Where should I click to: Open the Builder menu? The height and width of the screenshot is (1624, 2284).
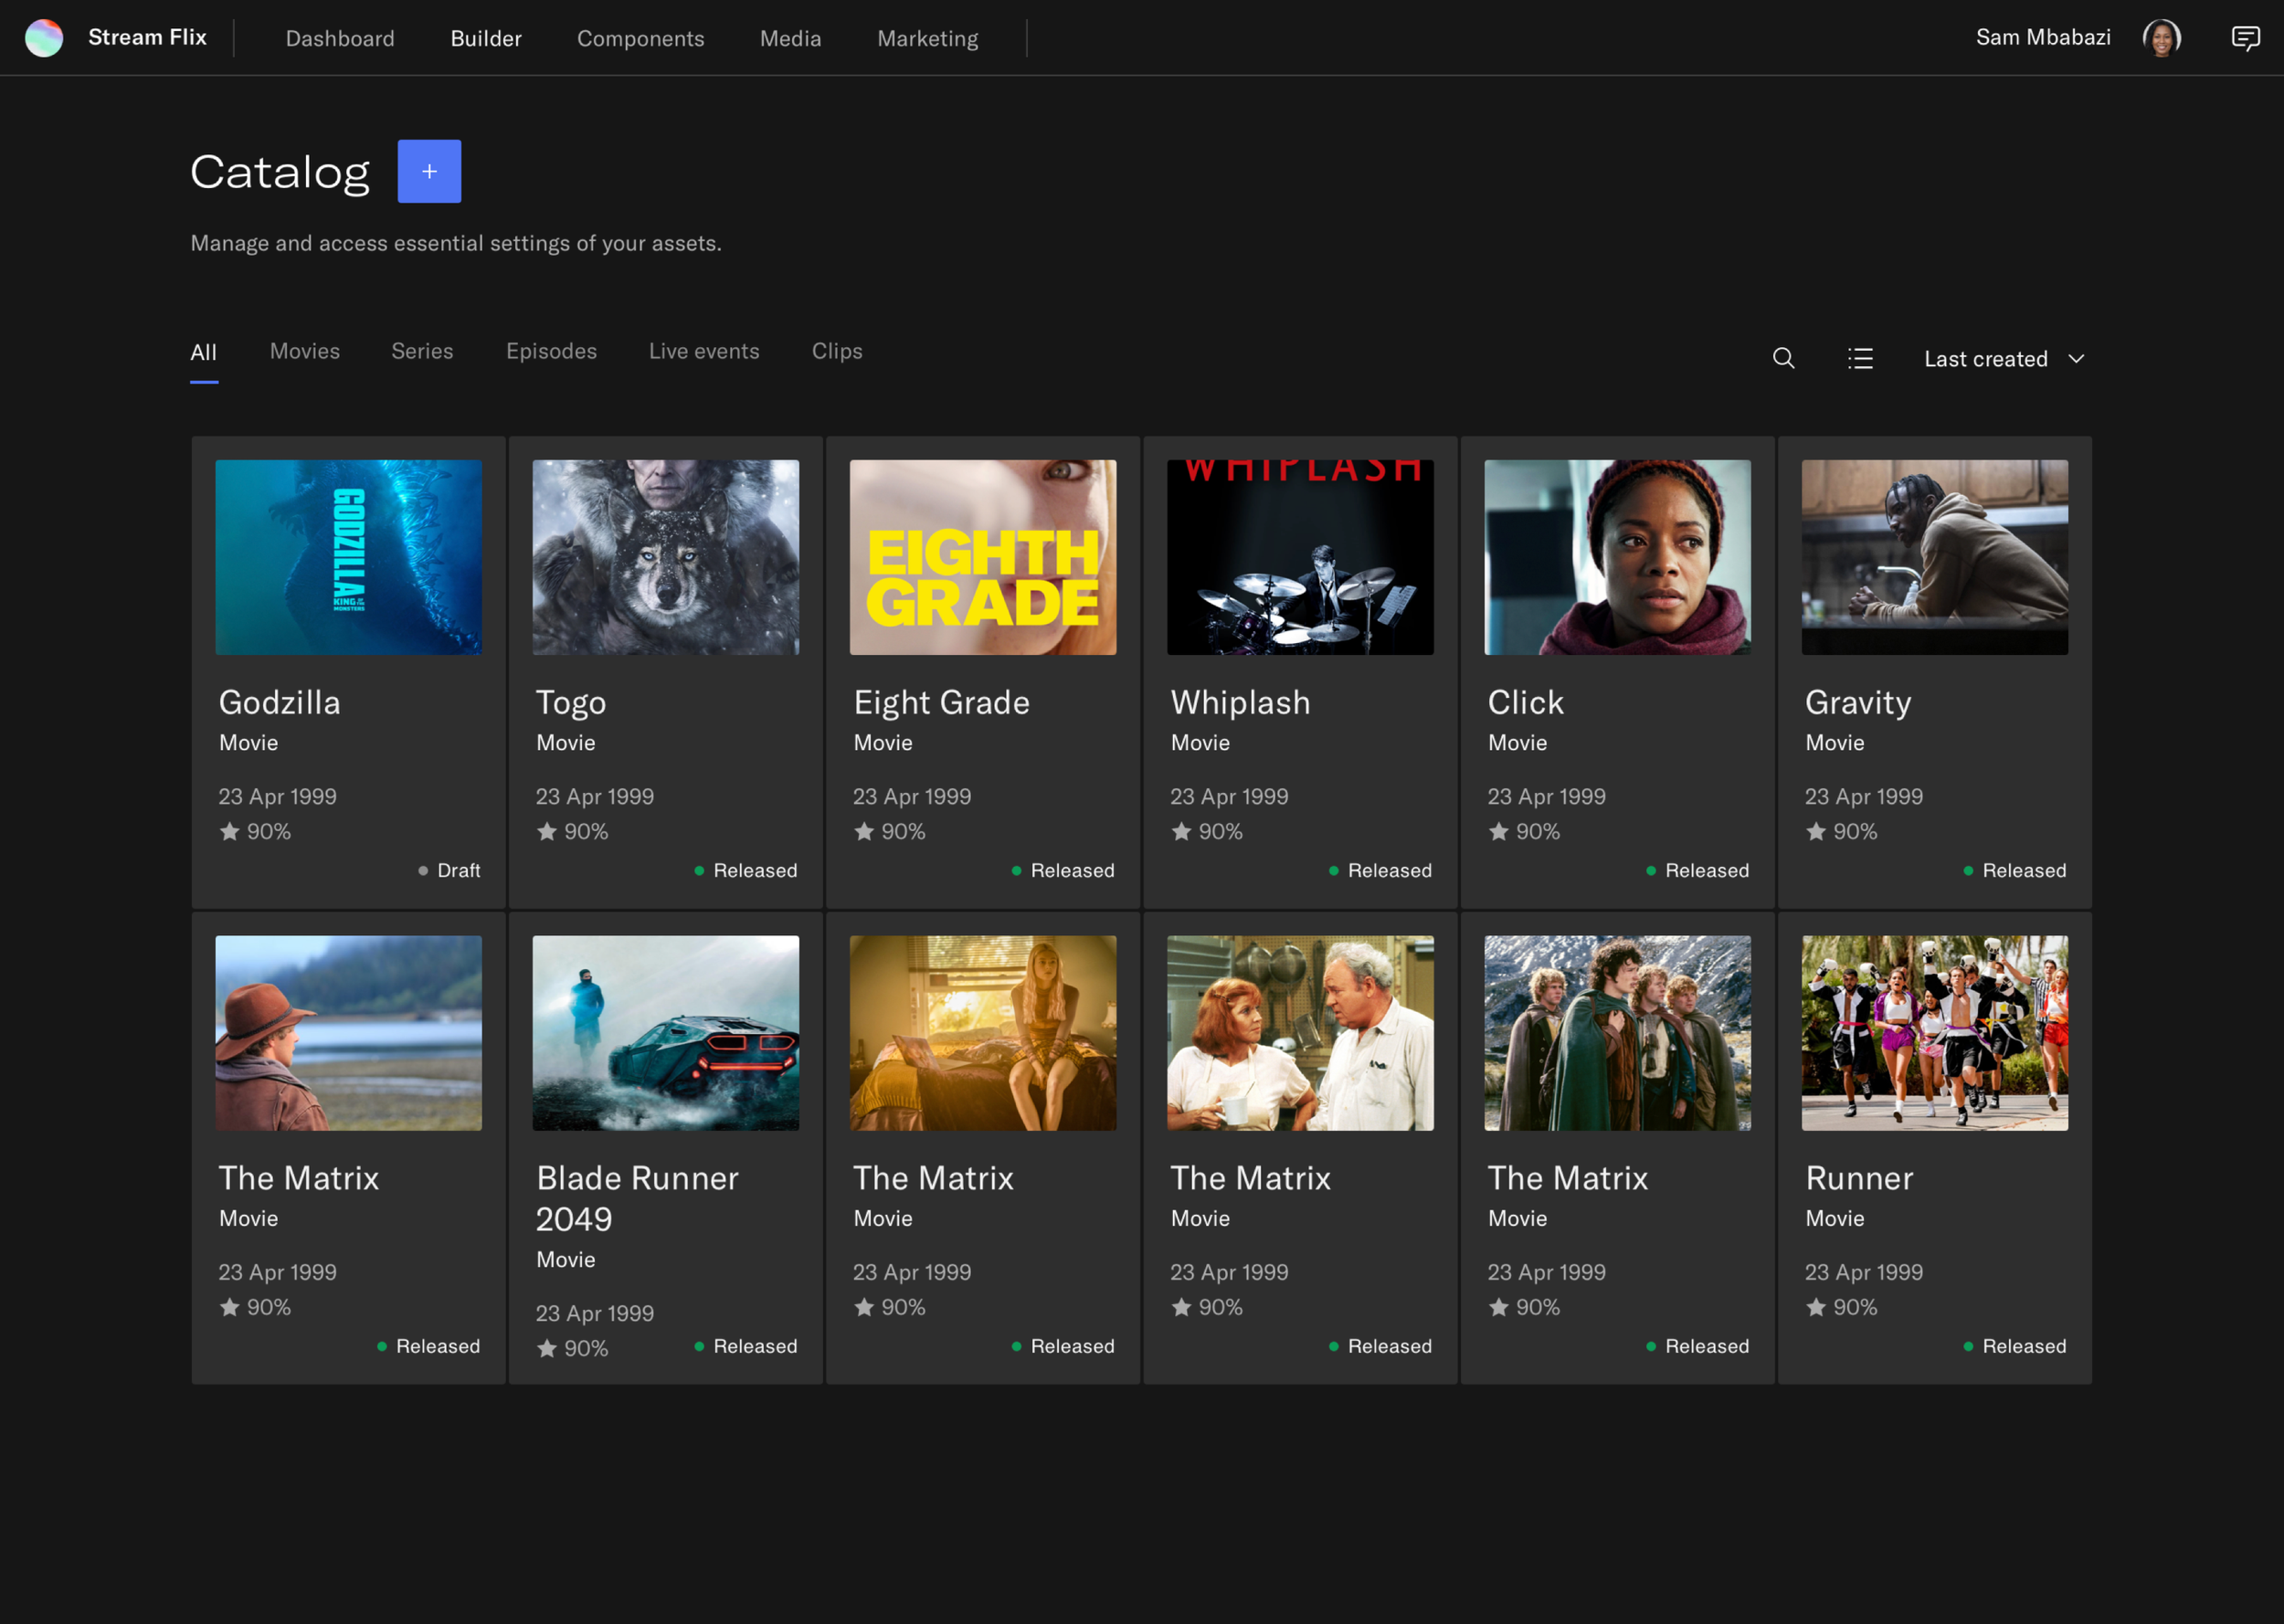tap(486, 38)
